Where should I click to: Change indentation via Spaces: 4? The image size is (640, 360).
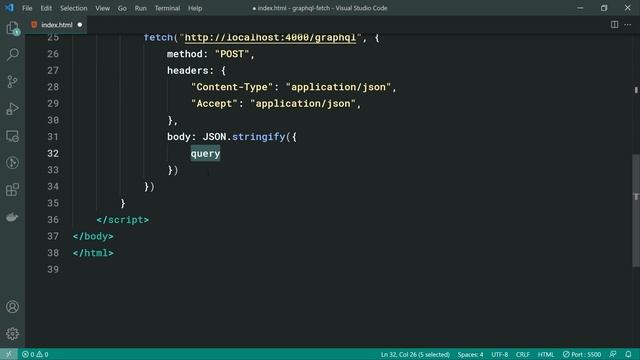tap(470, 354)
